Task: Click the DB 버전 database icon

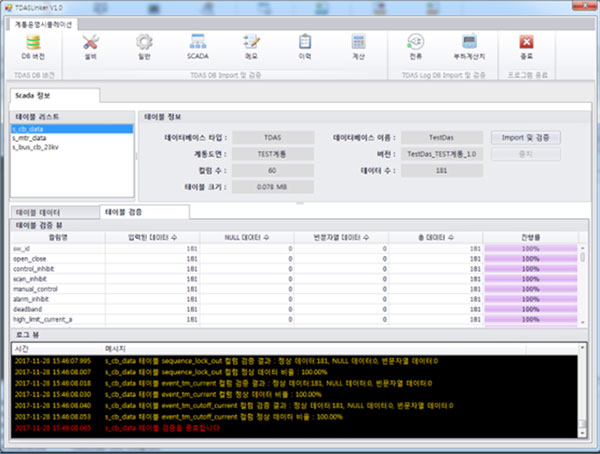Action: point(32,45)
